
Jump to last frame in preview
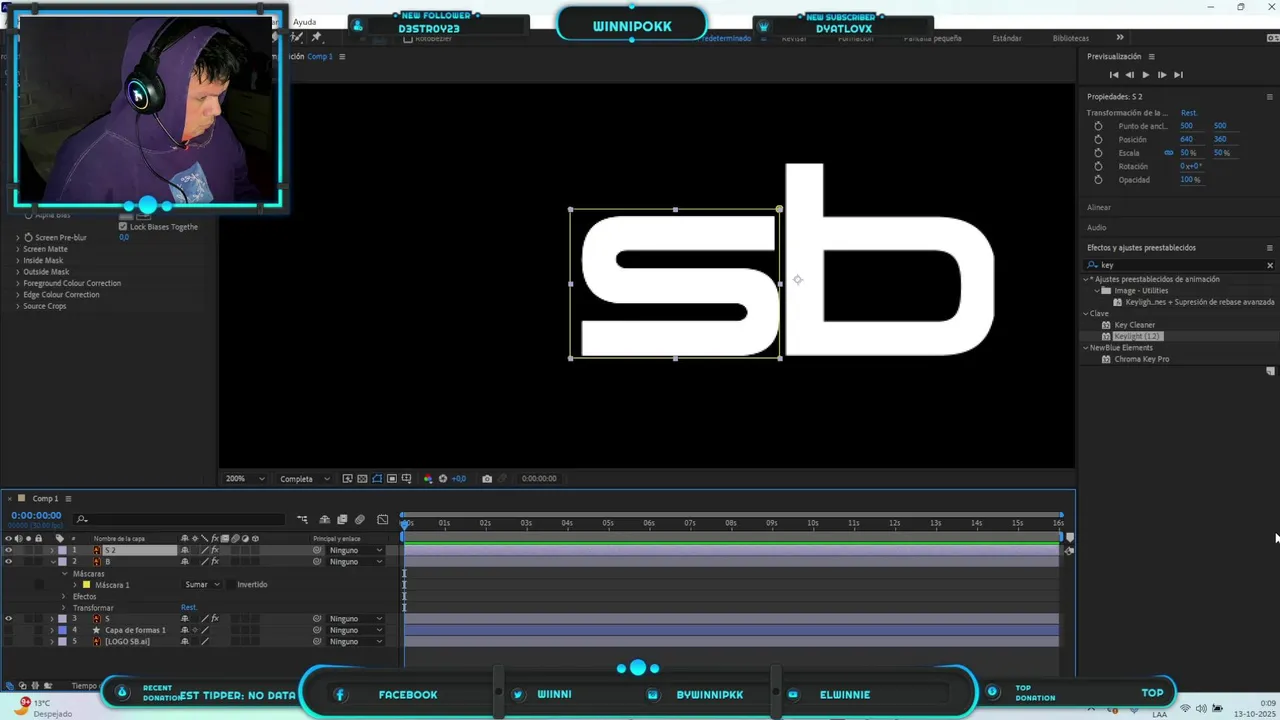coord(1178,75)
